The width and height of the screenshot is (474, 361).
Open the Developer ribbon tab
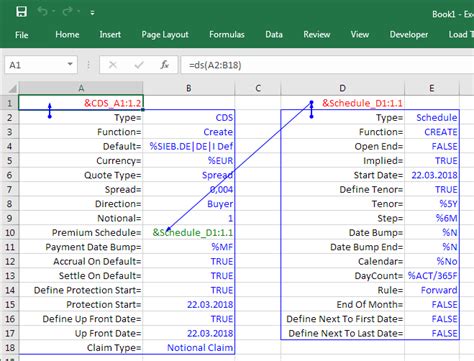pos(409,35)
